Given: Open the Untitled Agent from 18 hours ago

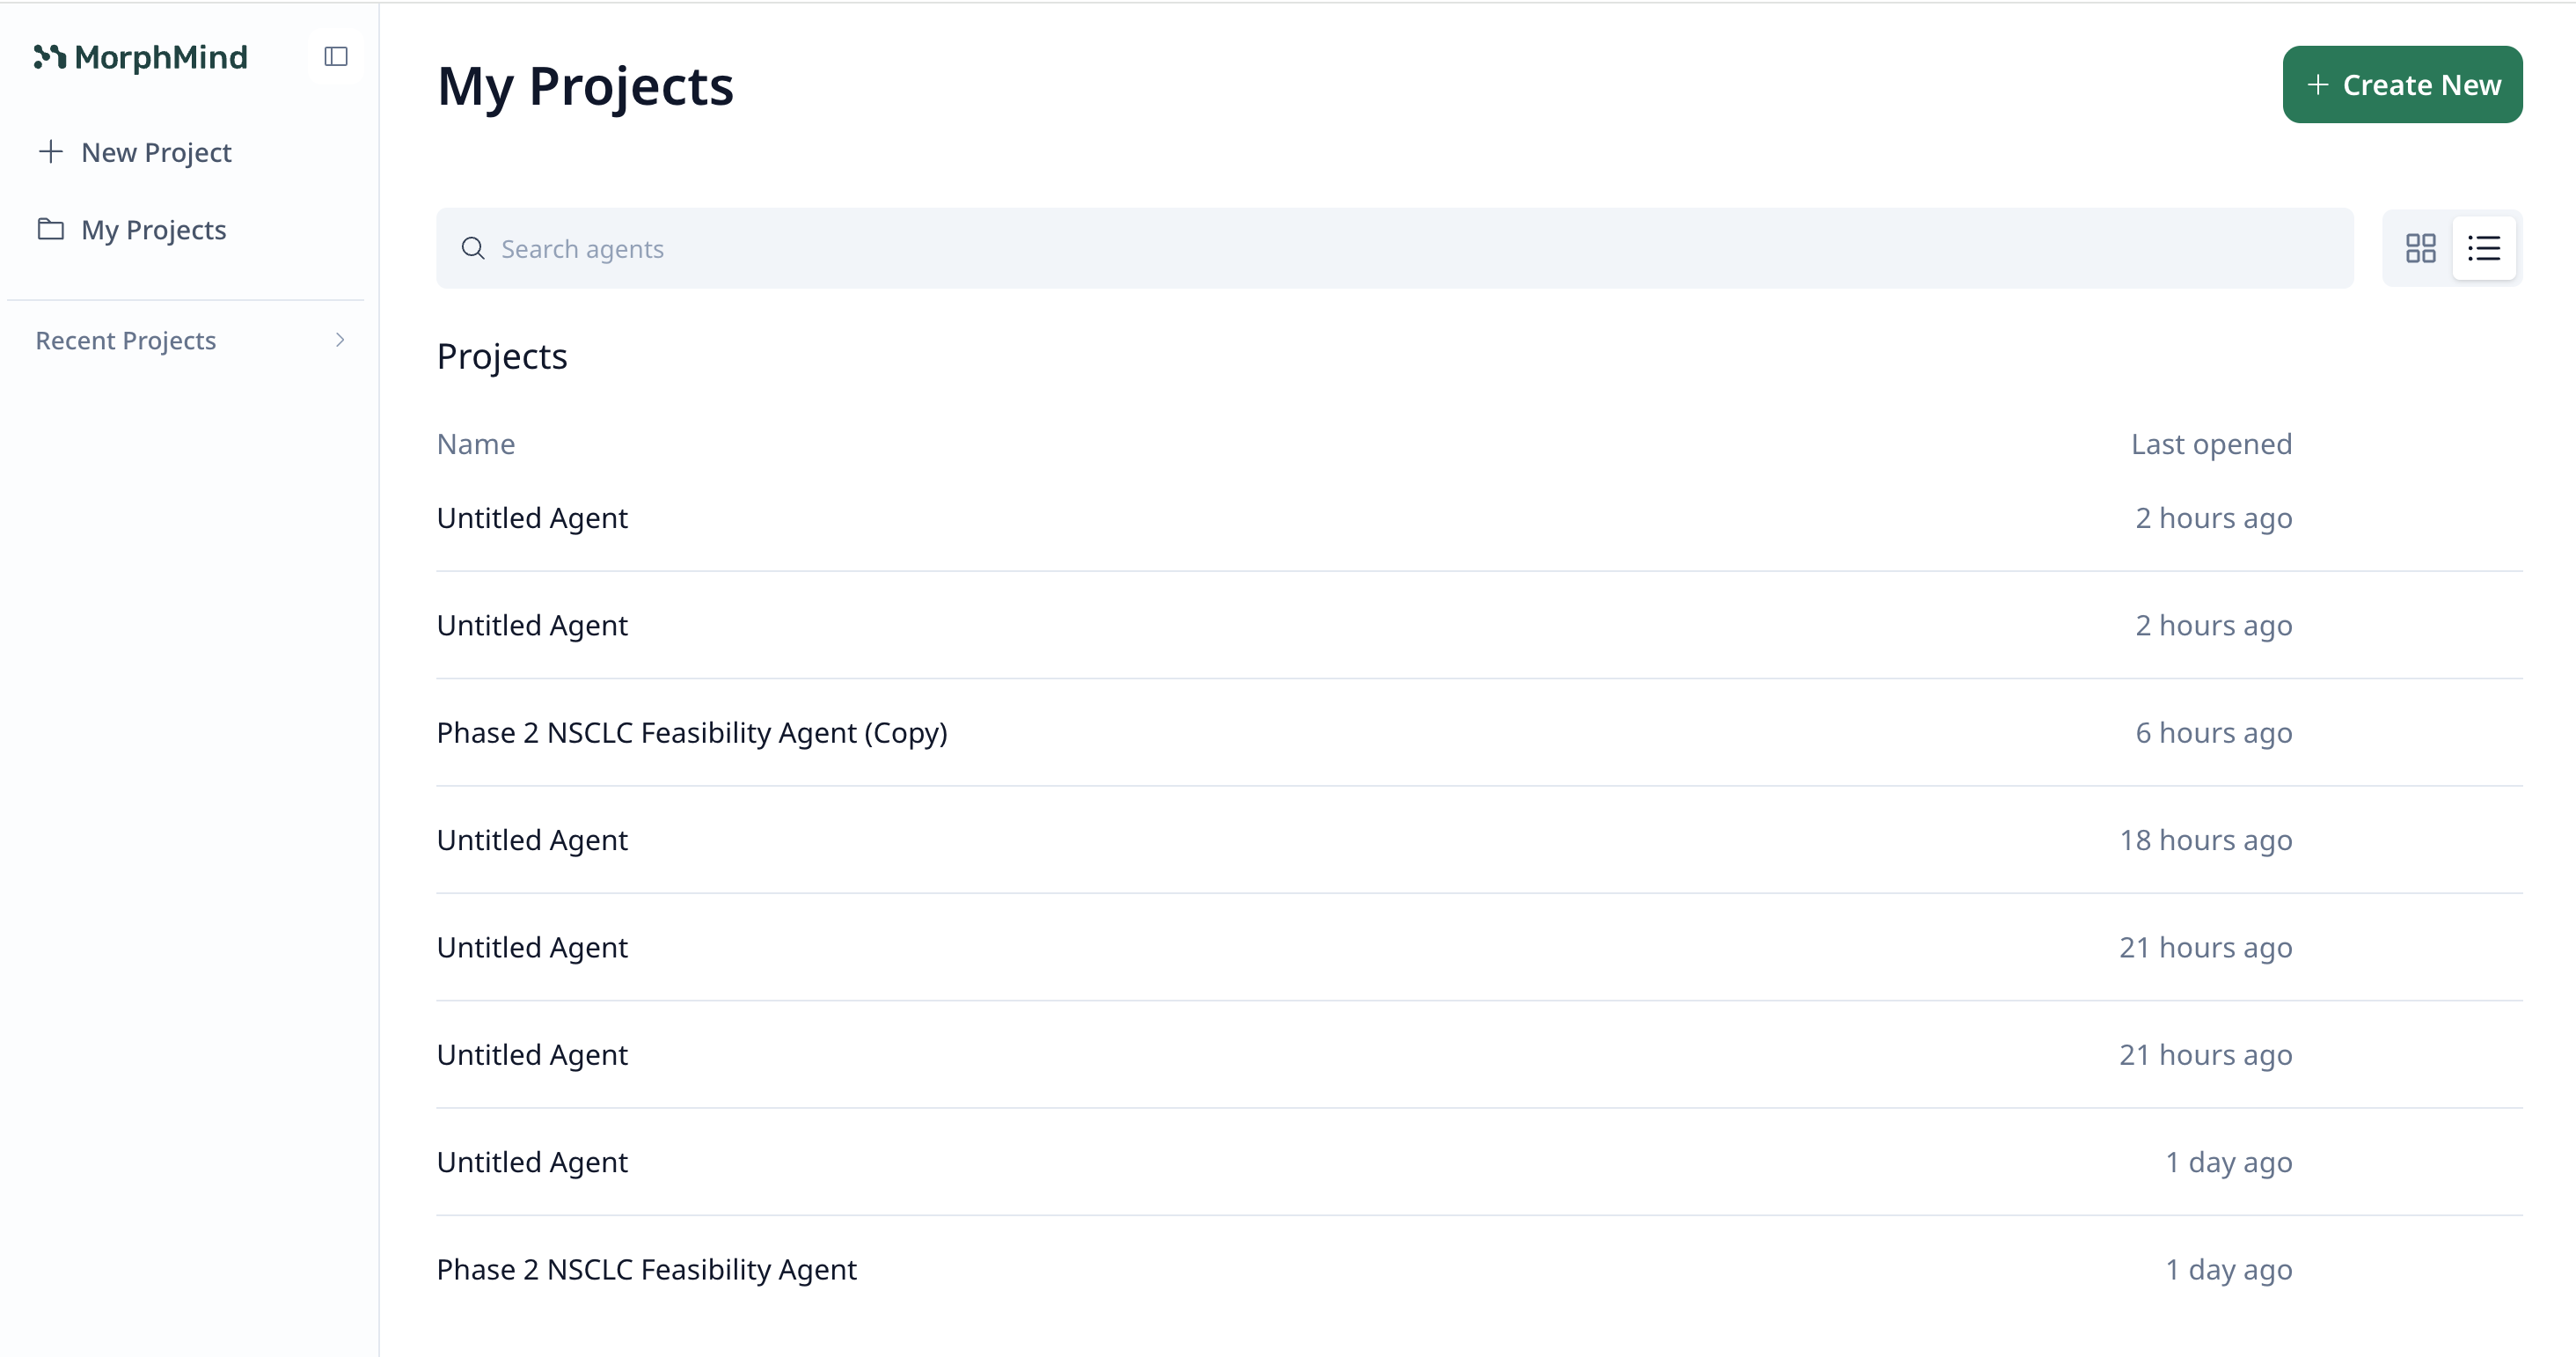Looking at the screenshot, I should click(x=532, y=840).
